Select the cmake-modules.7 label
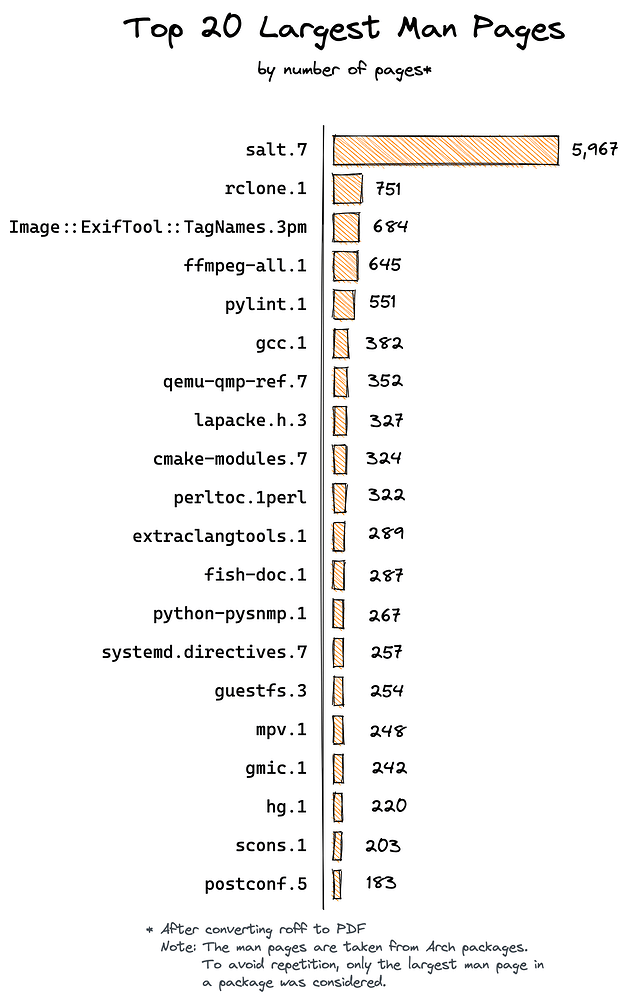This screenshot has width=627, height=1000. [230, 459]
